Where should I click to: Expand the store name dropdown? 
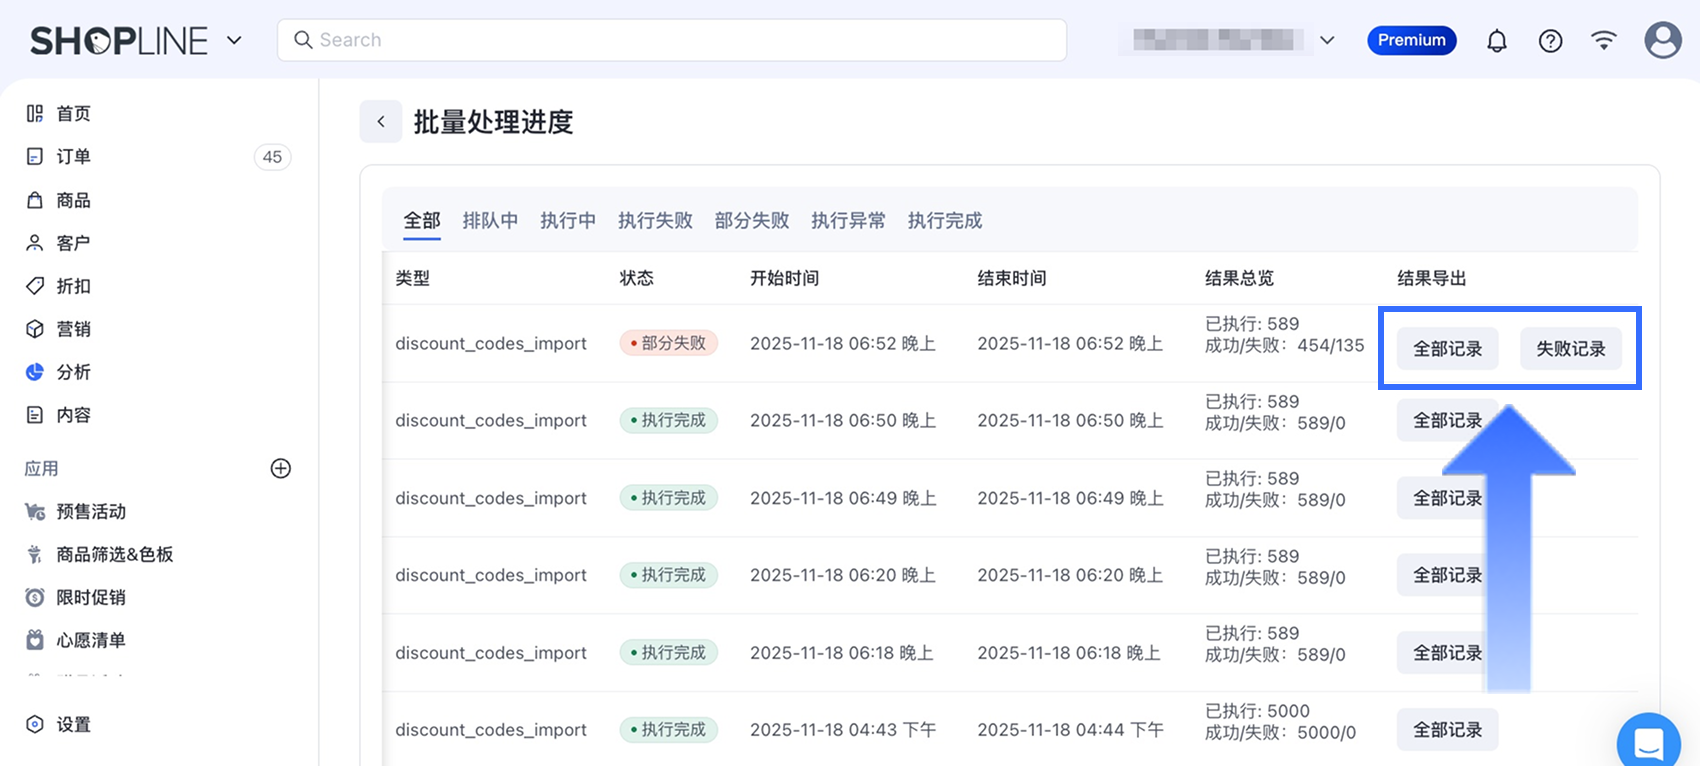pyautogui.click(x=1327, y=41)
